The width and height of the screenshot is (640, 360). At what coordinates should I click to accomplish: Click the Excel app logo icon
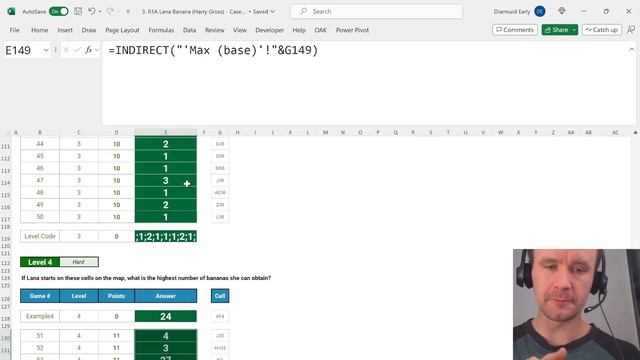pyautogui.click(x=11, y=11)
